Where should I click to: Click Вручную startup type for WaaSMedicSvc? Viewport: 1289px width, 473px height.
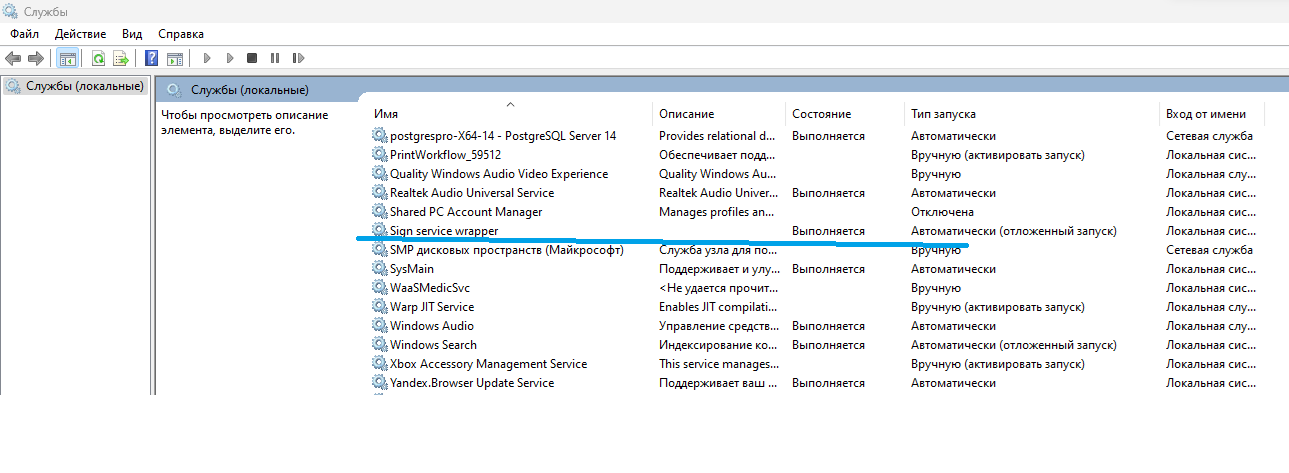(935, 288)
